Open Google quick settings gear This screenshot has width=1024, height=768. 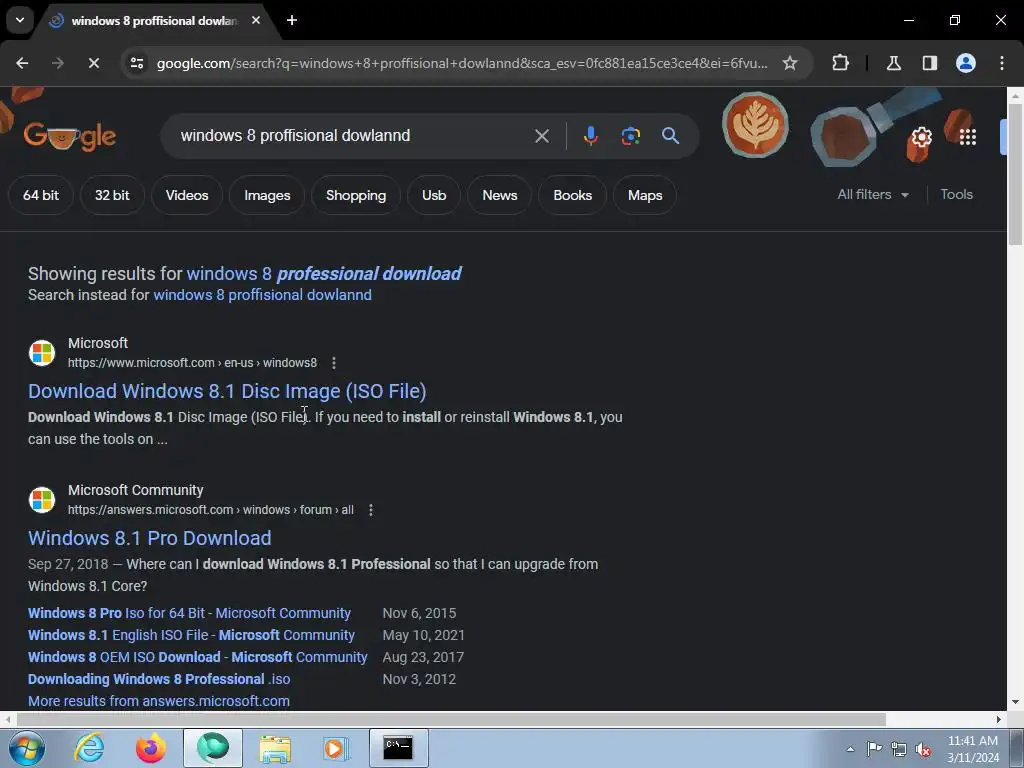click(x=921, y=137)
